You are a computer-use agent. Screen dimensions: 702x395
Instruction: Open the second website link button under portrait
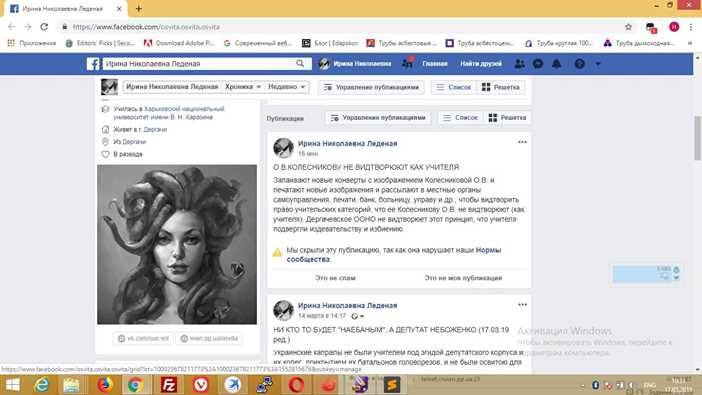[209, 338]
